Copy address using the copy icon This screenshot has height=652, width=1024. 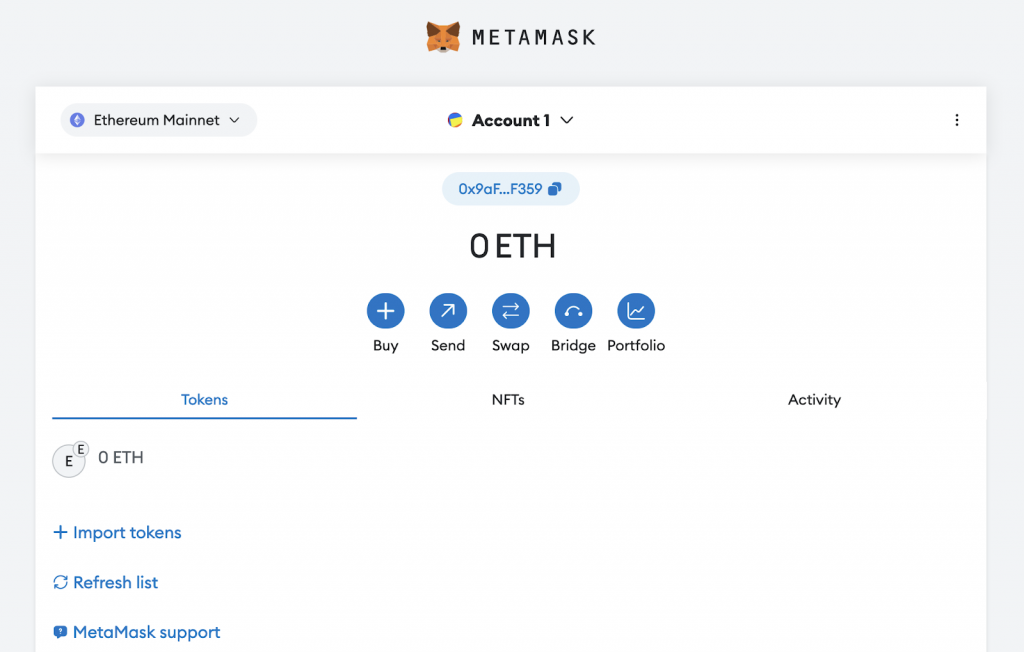coord(555,188)
